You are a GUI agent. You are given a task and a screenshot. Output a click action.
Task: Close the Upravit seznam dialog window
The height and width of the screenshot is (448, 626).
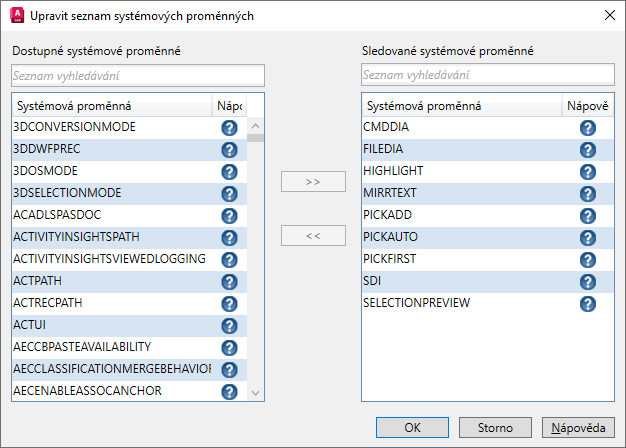tap(608, 15)
